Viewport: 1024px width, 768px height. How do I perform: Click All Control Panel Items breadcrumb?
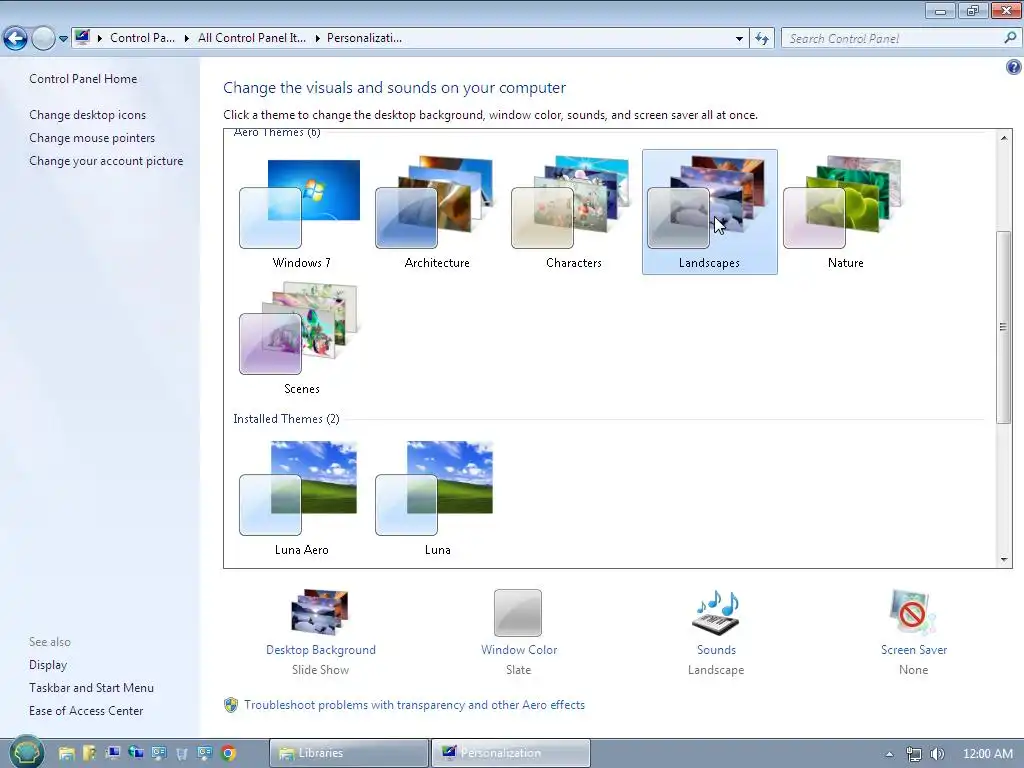(x=251, y=38)
